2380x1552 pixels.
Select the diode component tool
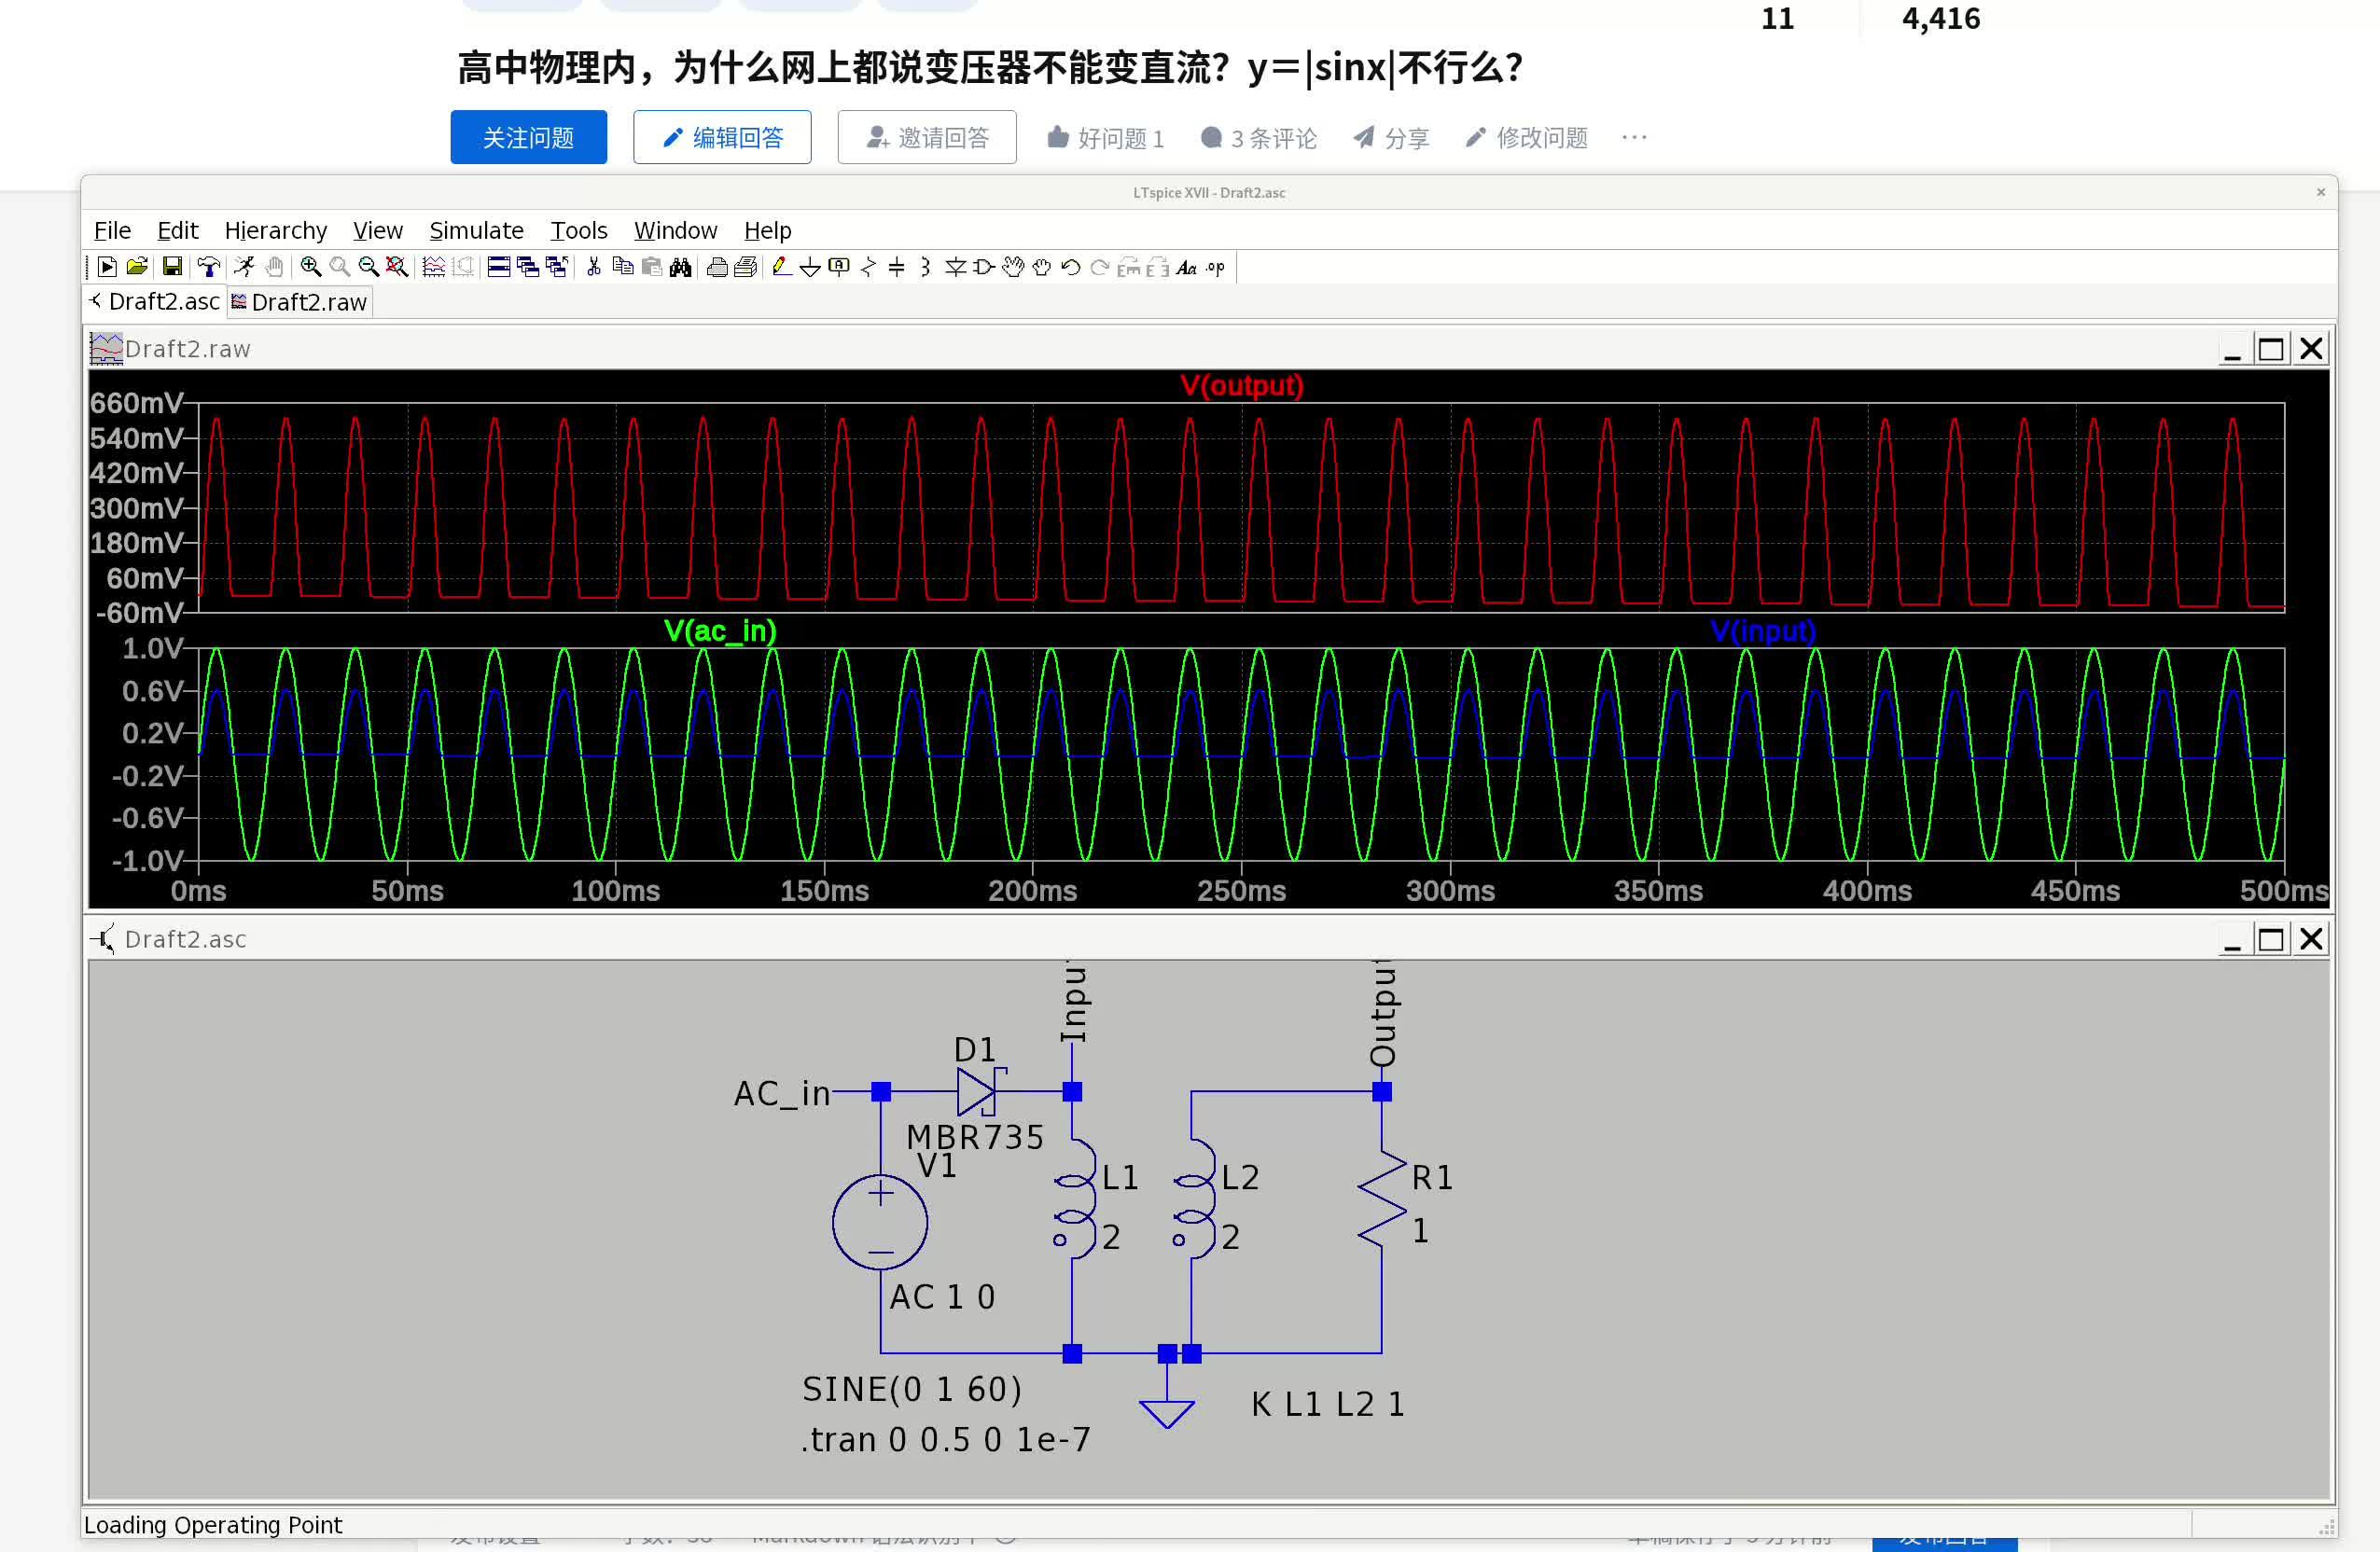pos(955,267)
